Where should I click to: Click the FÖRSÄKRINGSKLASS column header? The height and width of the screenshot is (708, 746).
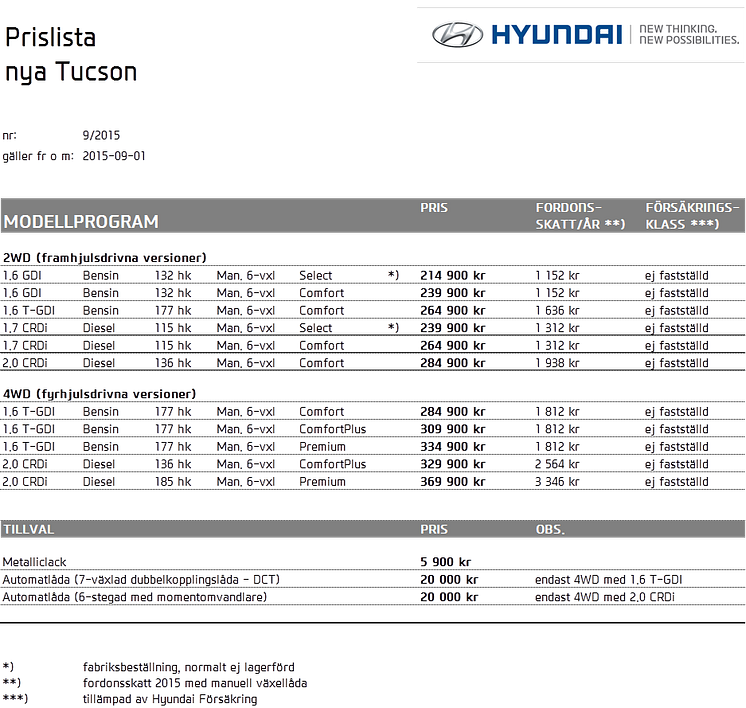[692, 216]
